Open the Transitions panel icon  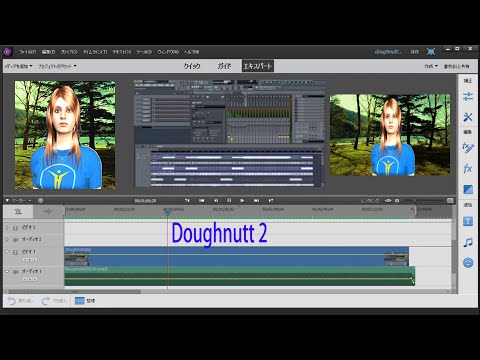(x=468, y=189)
